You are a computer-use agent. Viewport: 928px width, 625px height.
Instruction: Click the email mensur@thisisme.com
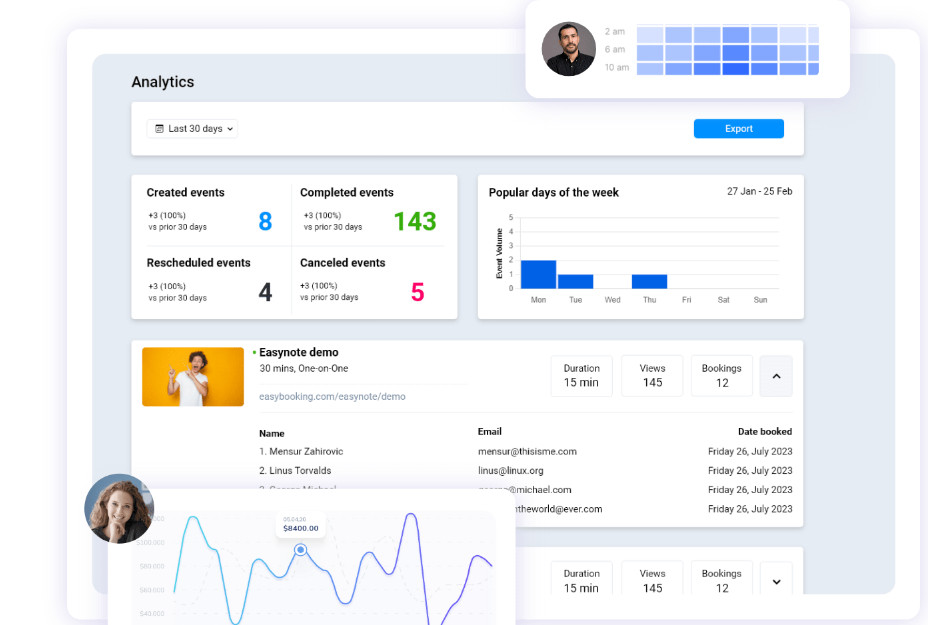point(527,452)
